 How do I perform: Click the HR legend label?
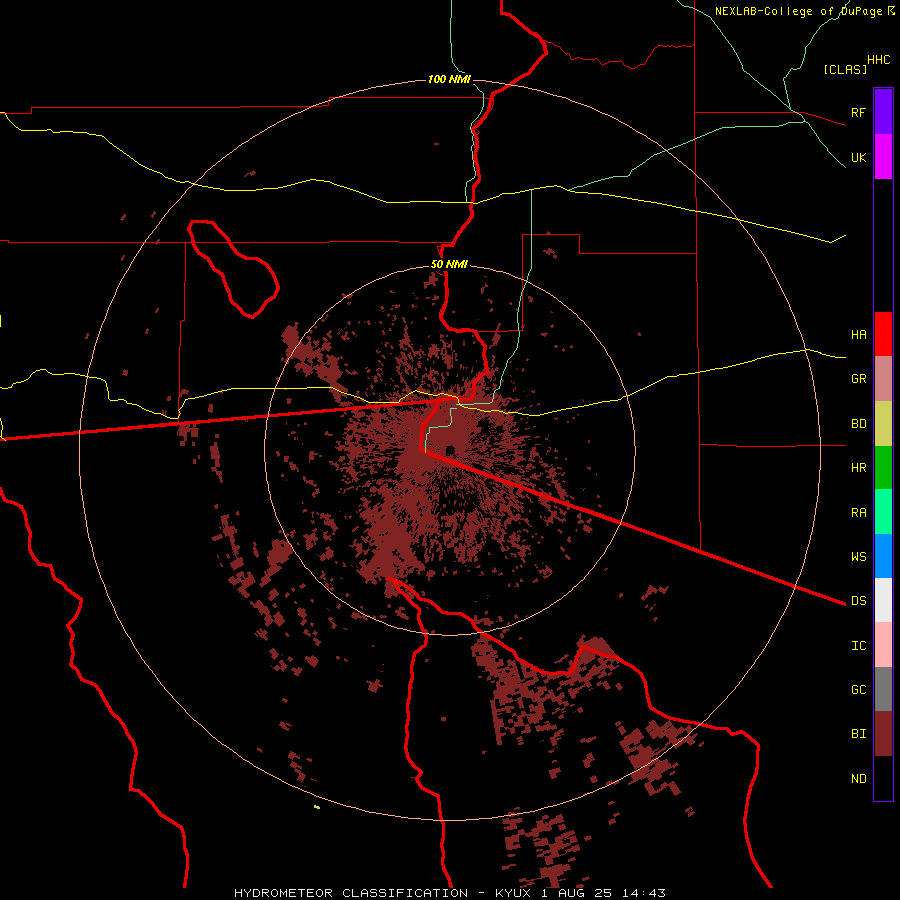coord(858,468)
